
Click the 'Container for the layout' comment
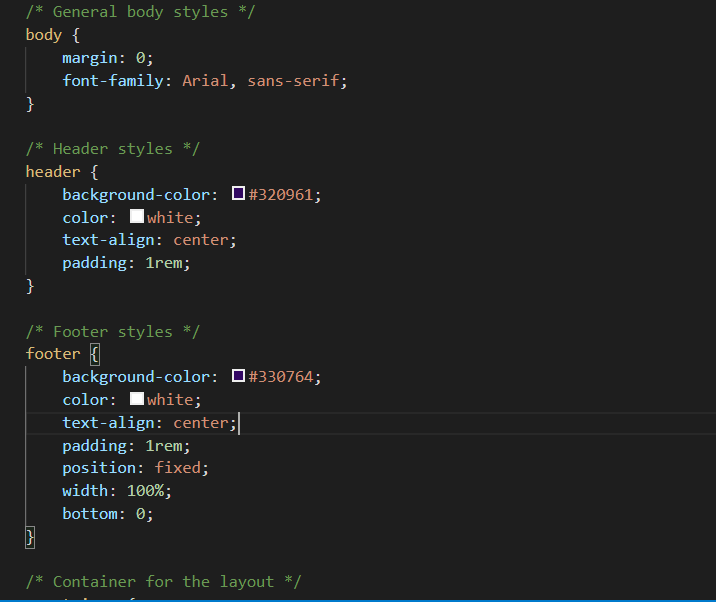[x=163, y=582]
